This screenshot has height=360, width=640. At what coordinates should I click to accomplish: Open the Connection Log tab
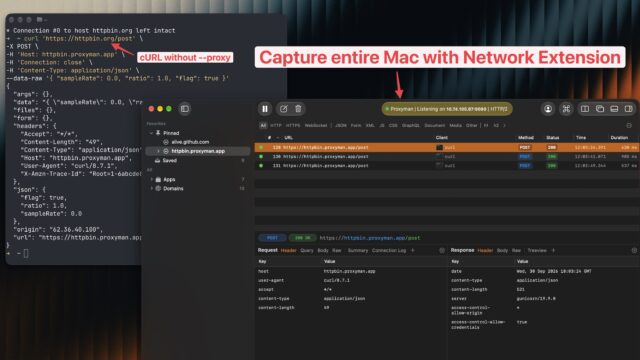coord(389,251)
